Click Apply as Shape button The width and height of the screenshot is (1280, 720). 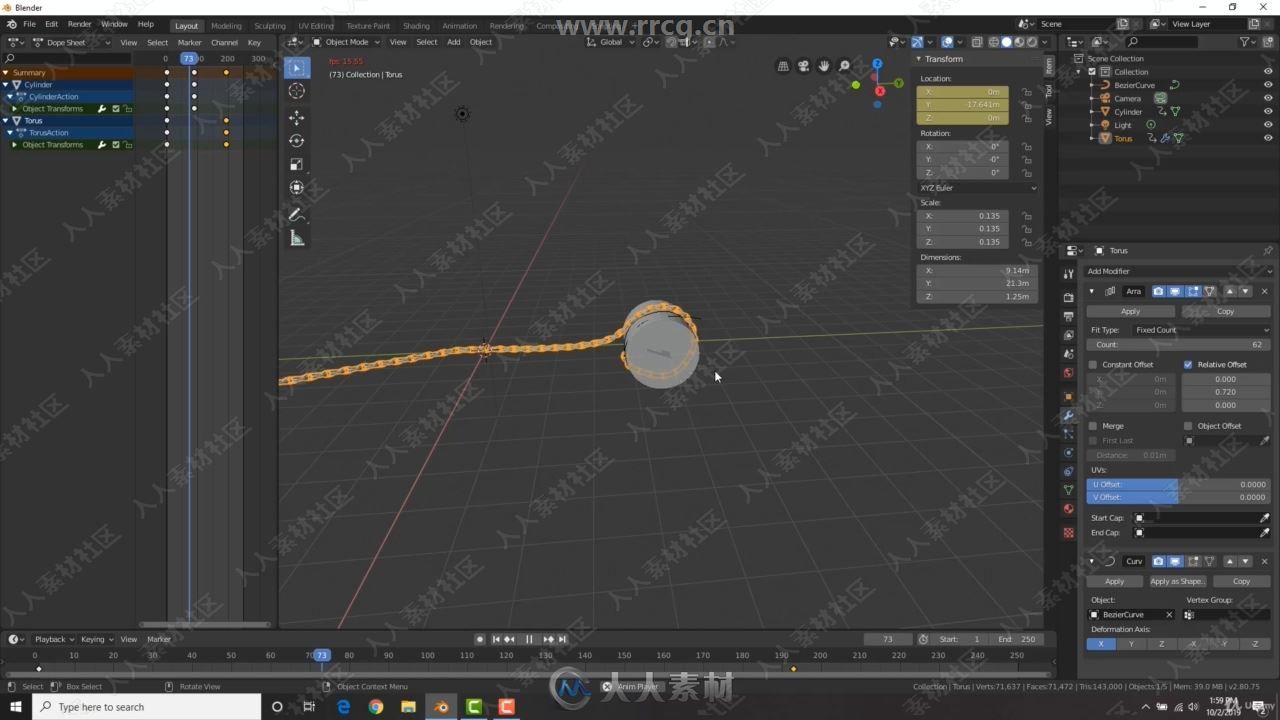pyautogui.click(x=1177, y=581)
